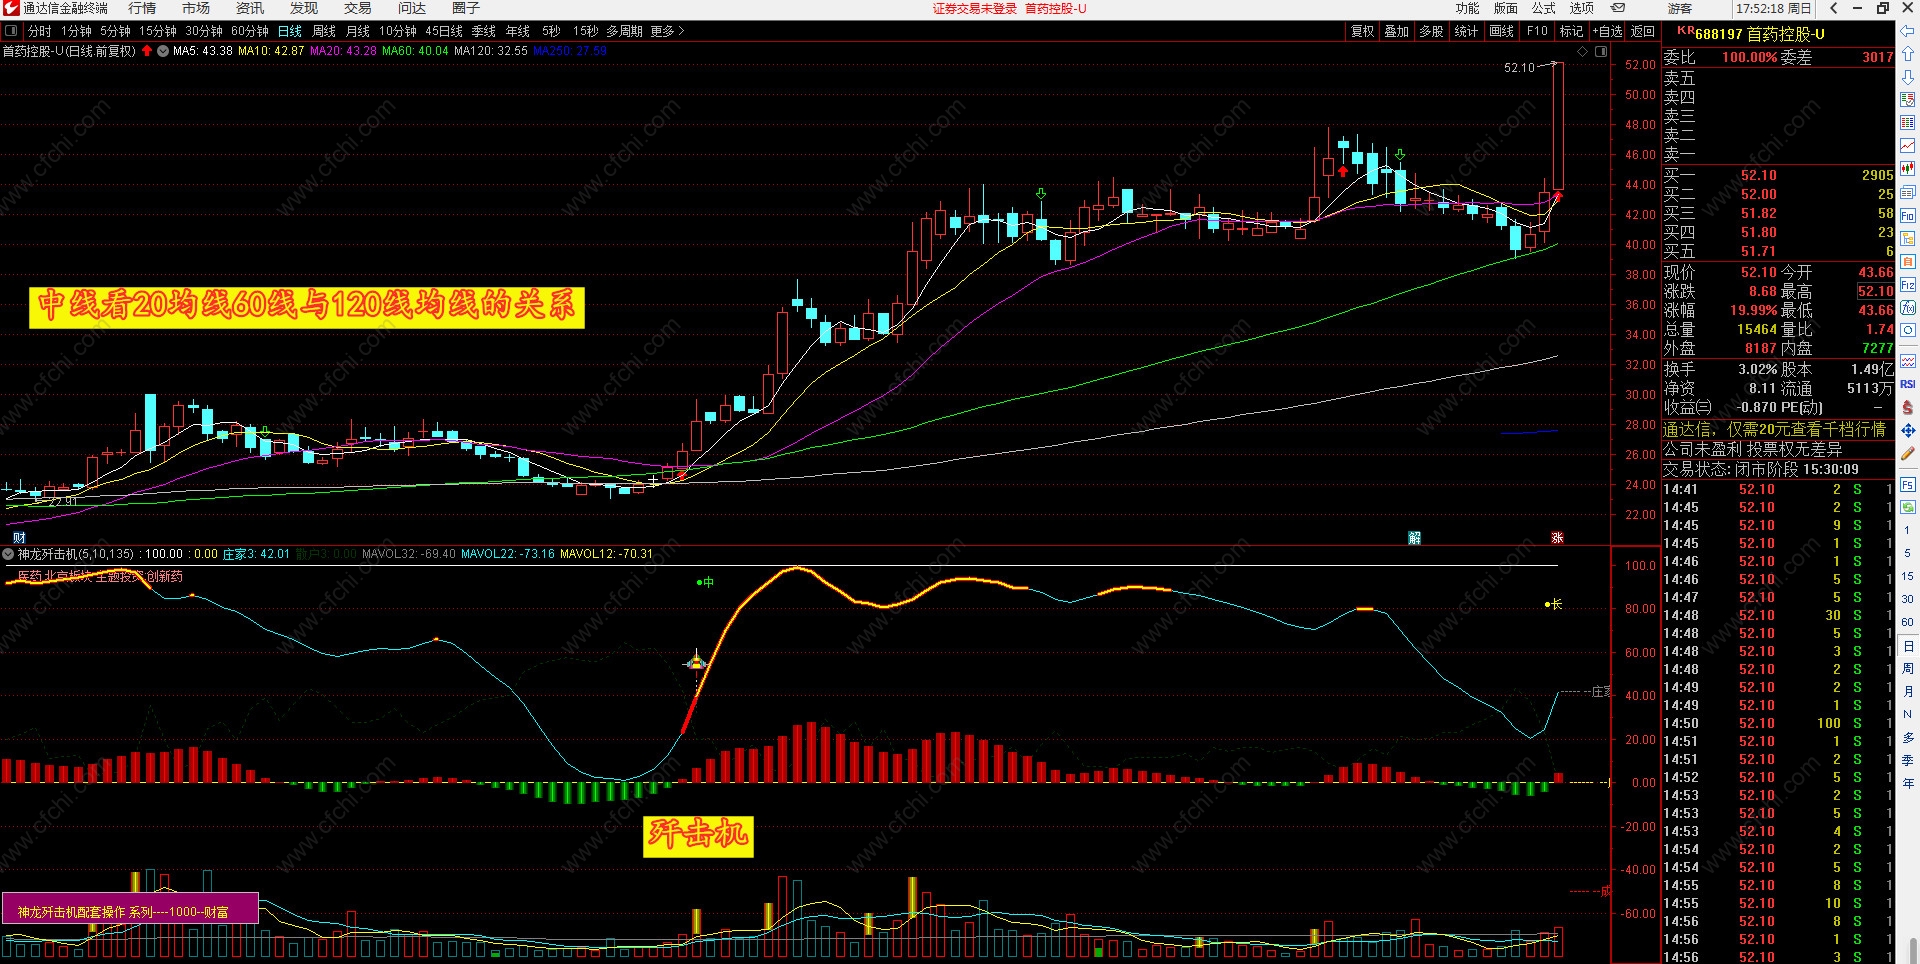Select the 周线 weekly period tab
This screenshot has width=1920, height=964.
point(324,31)
